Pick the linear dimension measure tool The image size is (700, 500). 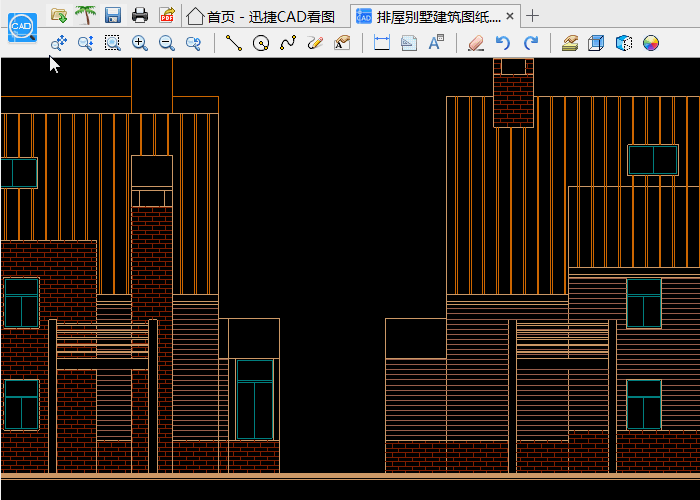[x=381, y=43]
